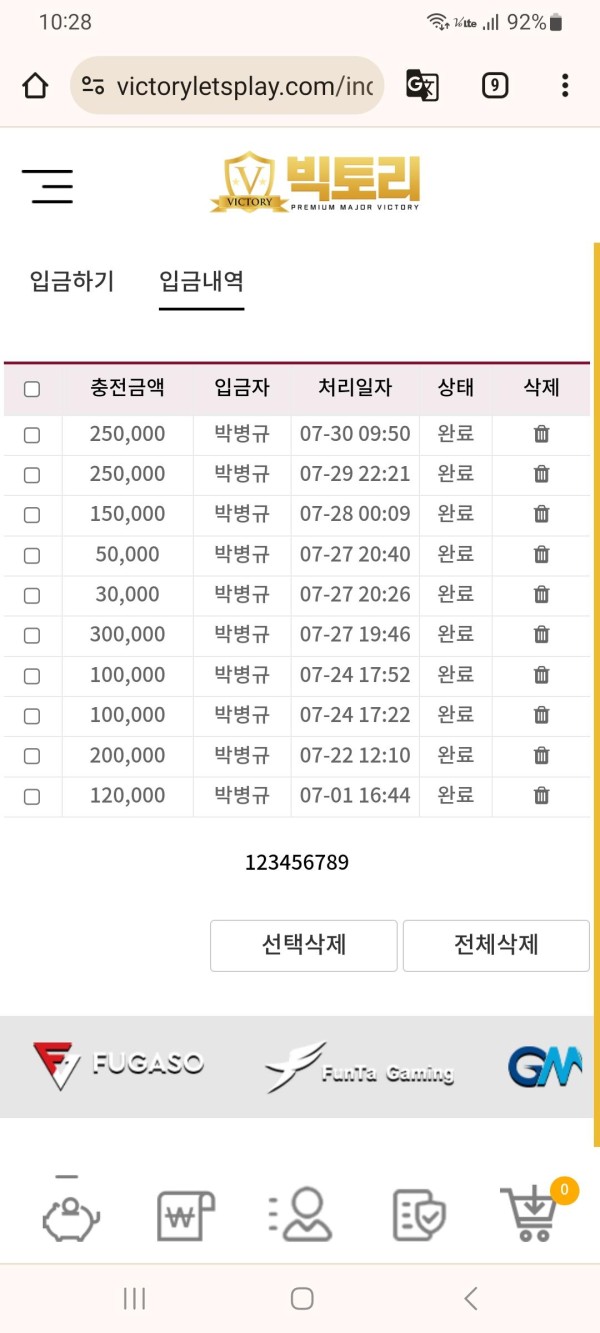600x1333 pixels.
Task: Check the select-all checkbox in table header
Action: [x=32, y=389]
